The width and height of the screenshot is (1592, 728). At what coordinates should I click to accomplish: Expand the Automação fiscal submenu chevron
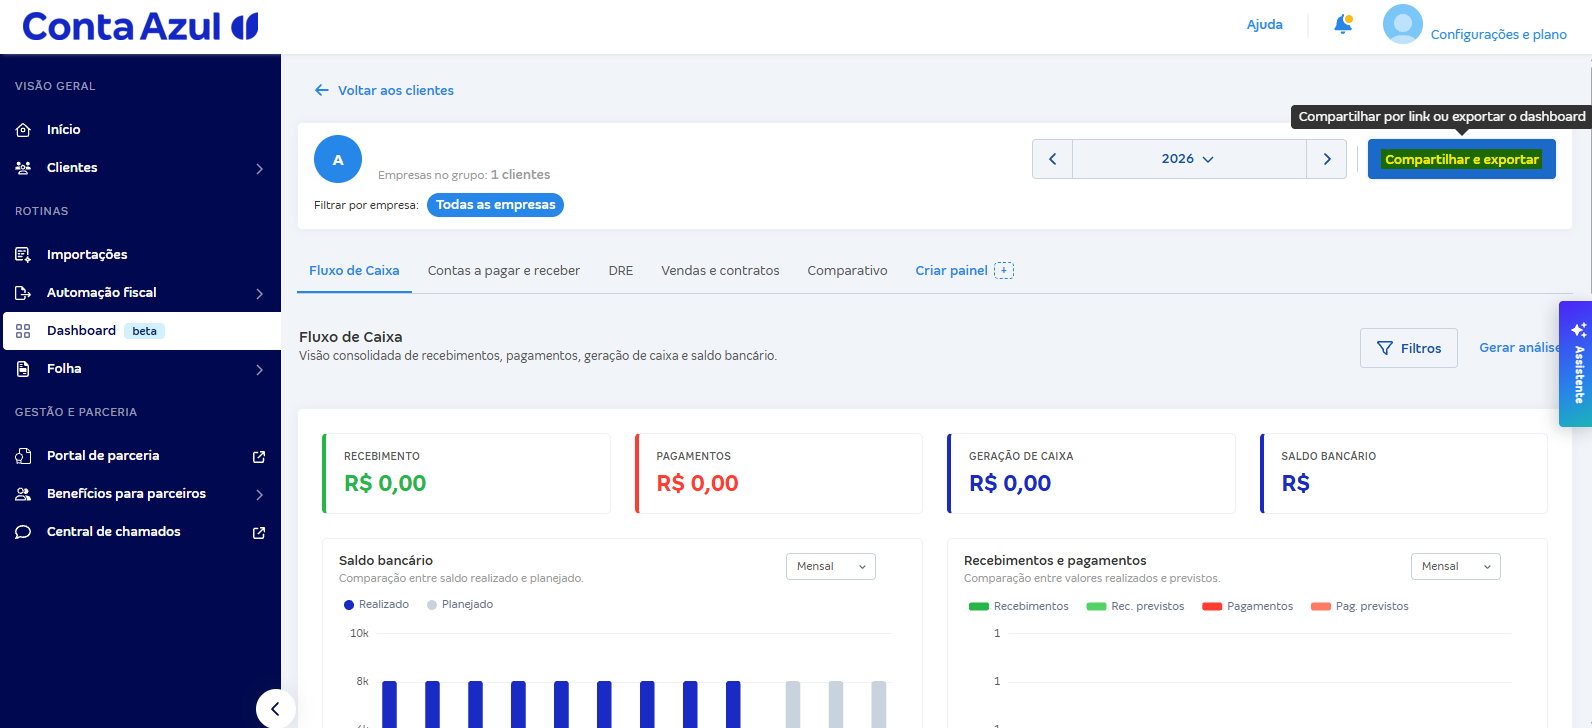259,294
